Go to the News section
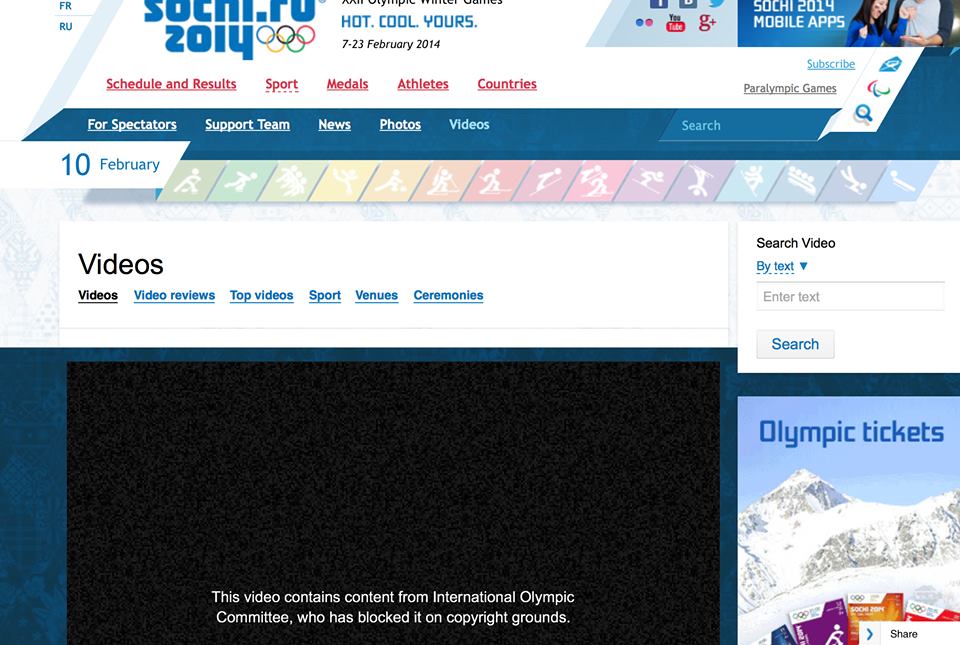 coord(334,124)
